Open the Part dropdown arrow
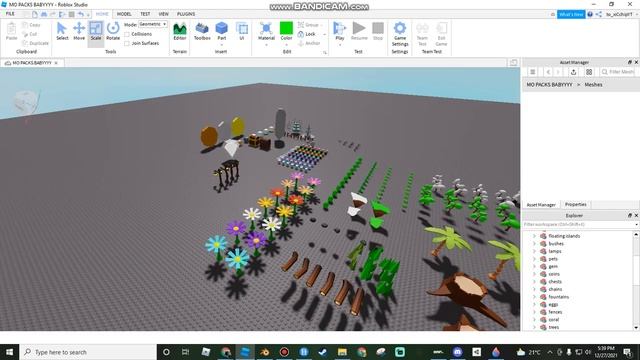The height and width of the screenshot is (360, 640). (222, 44)
